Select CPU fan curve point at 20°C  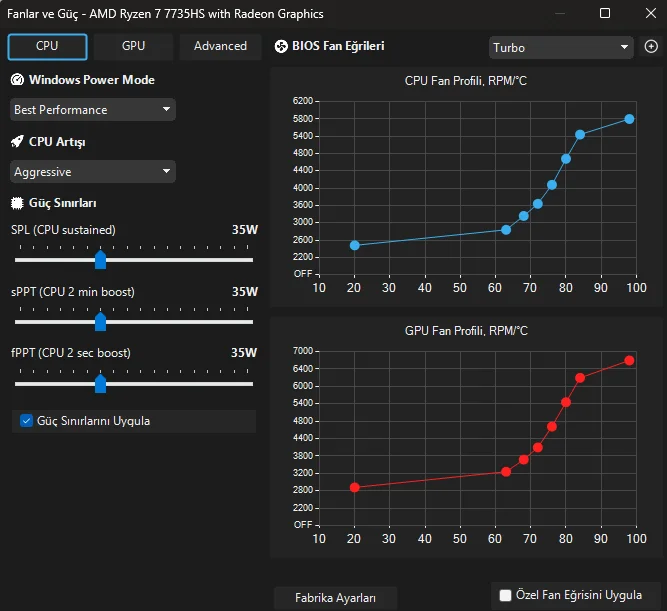354,245
